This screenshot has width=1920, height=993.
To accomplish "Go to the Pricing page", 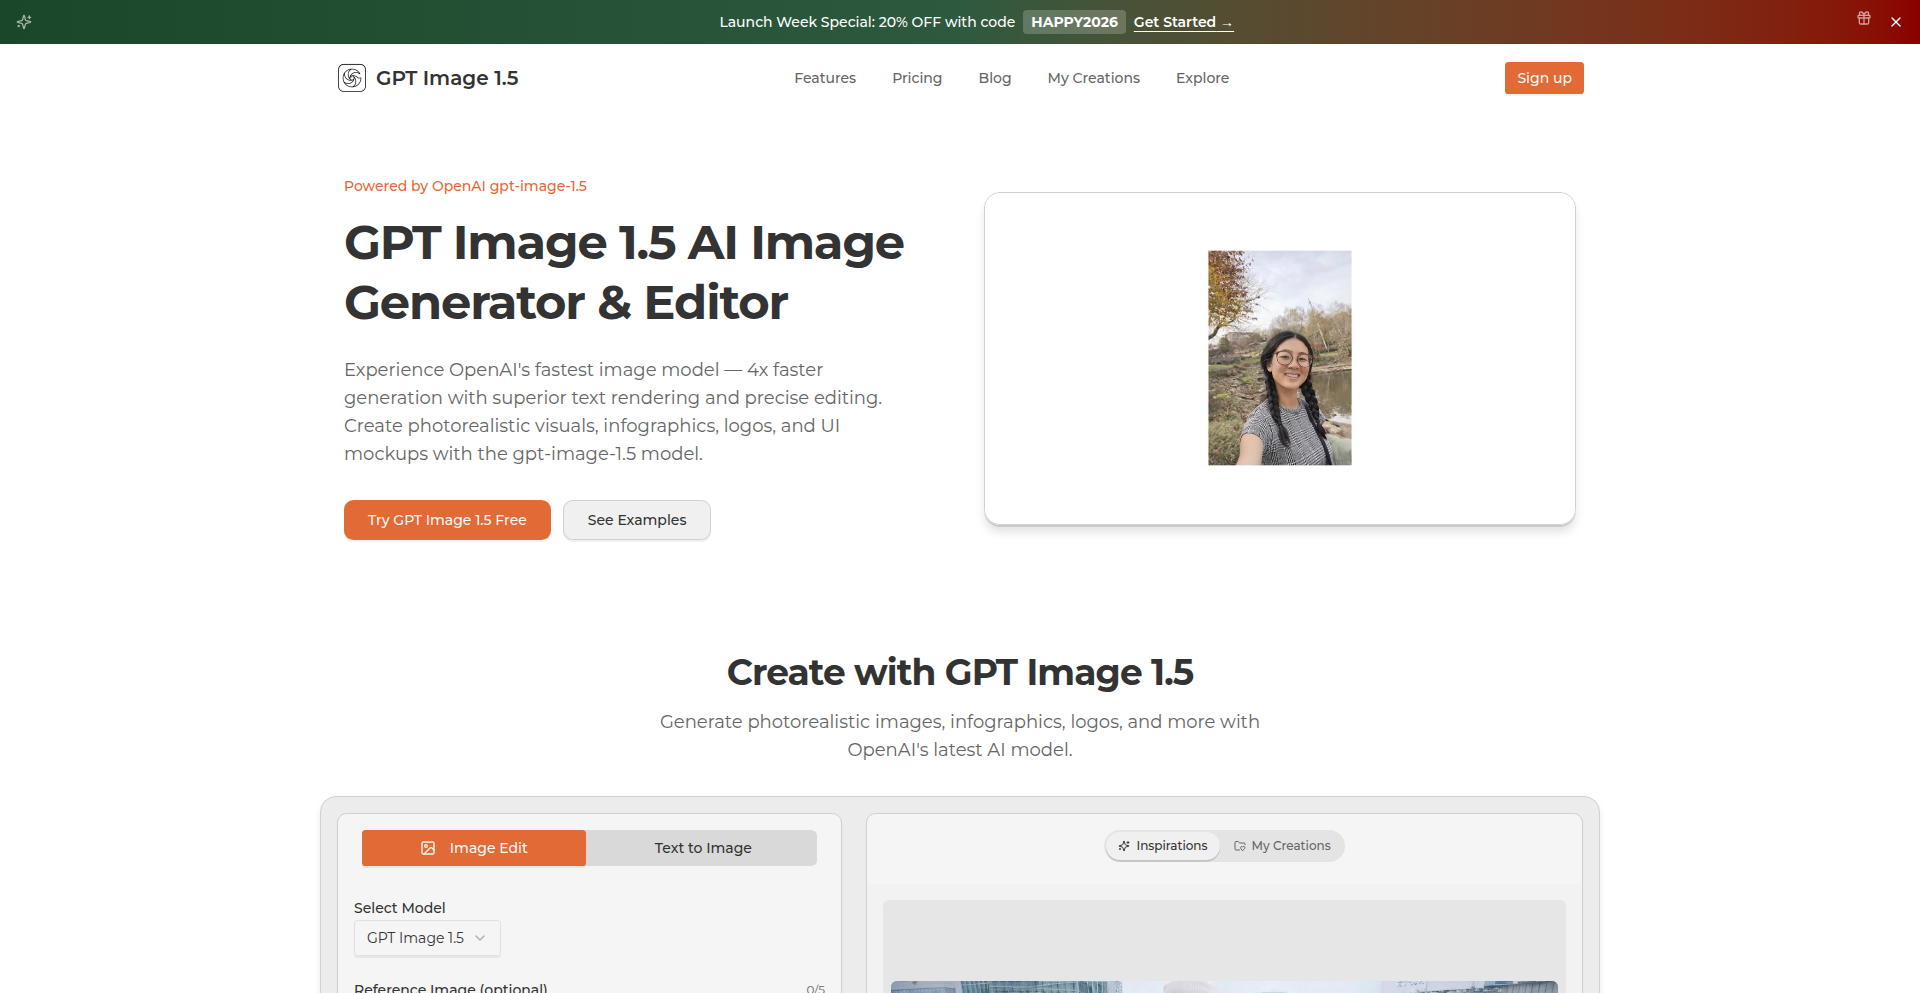I will (916, 78).
